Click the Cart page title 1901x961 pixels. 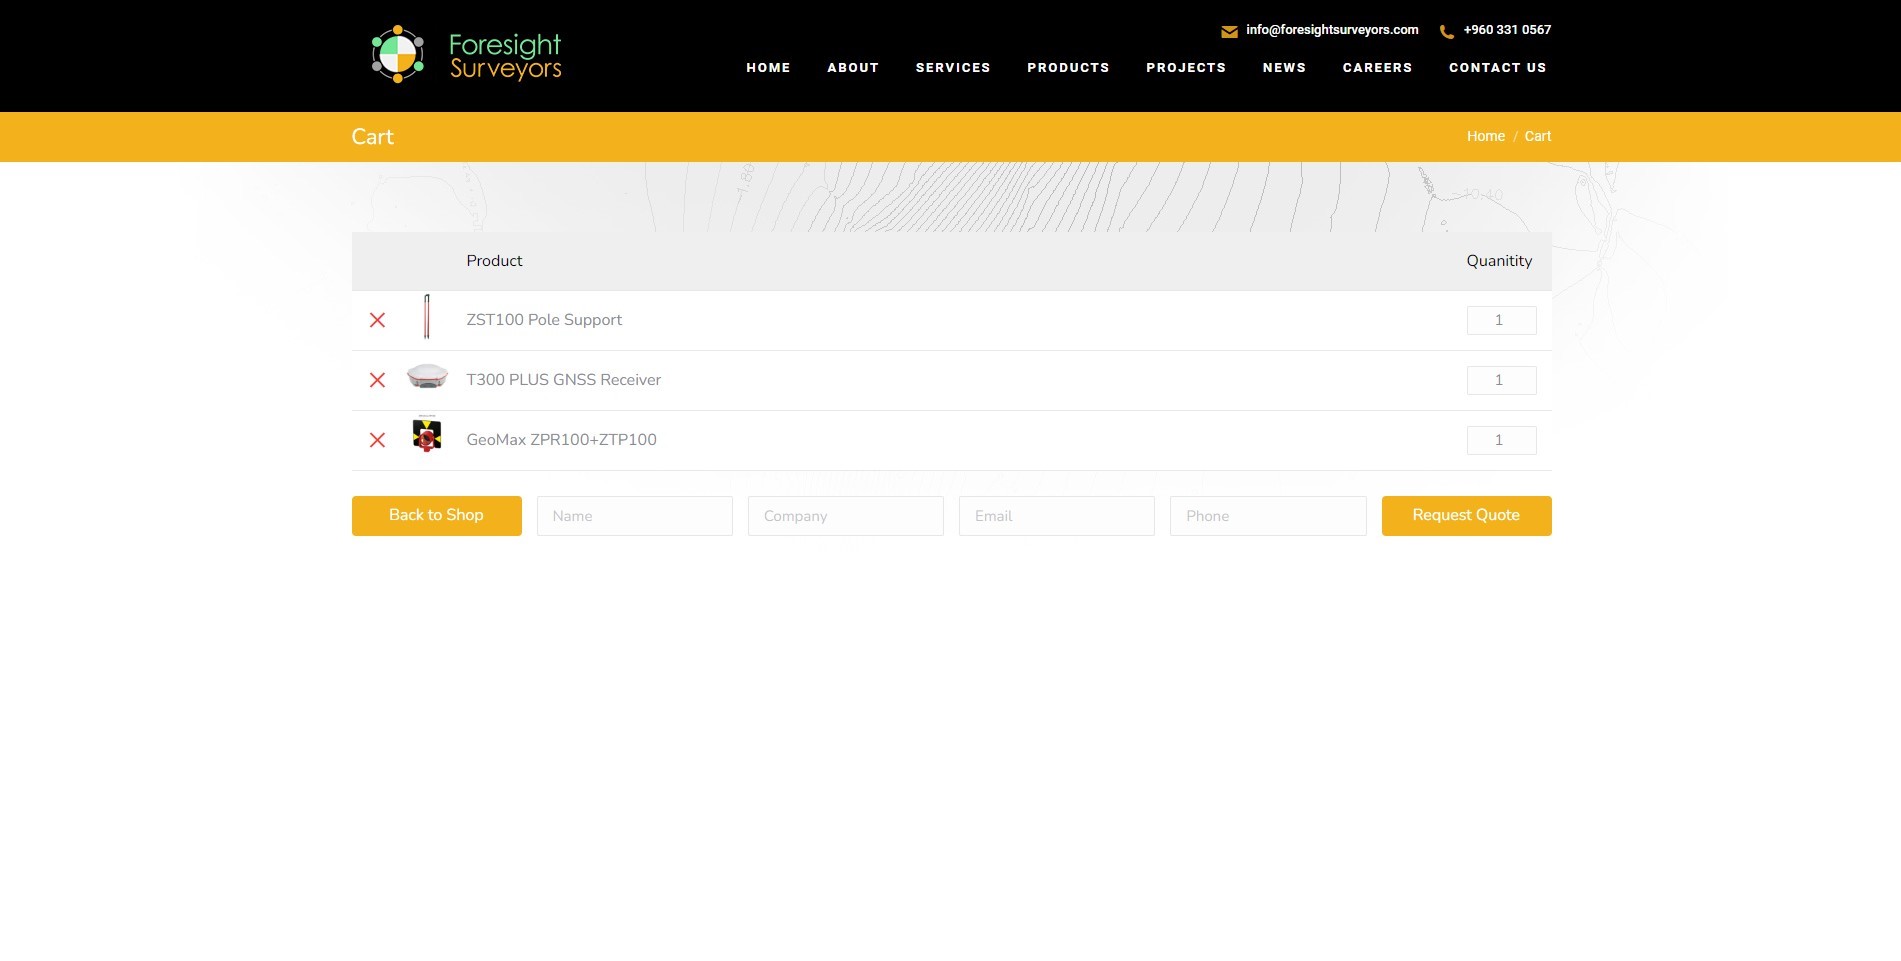(x=372, y=137)
